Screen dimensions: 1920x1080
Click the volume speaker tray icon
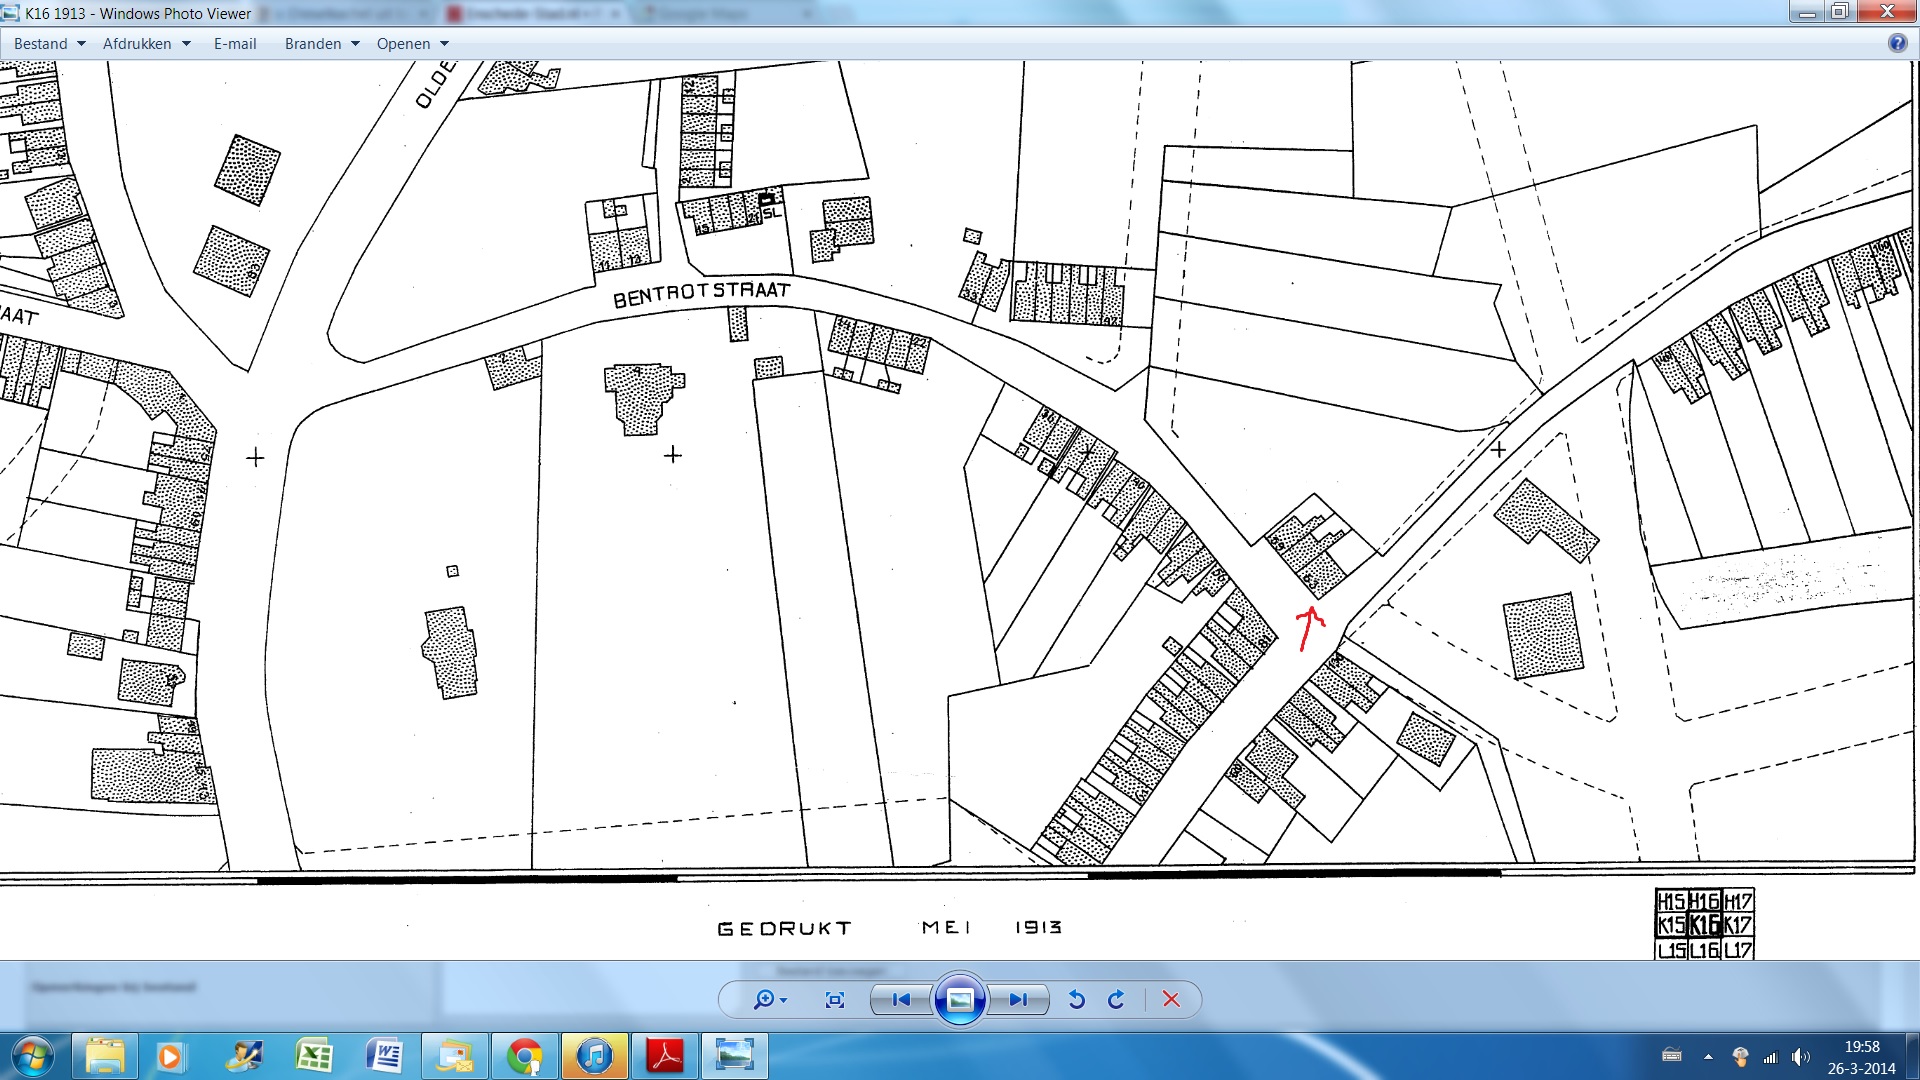pyautogui.click(x=1800, y=1057)
